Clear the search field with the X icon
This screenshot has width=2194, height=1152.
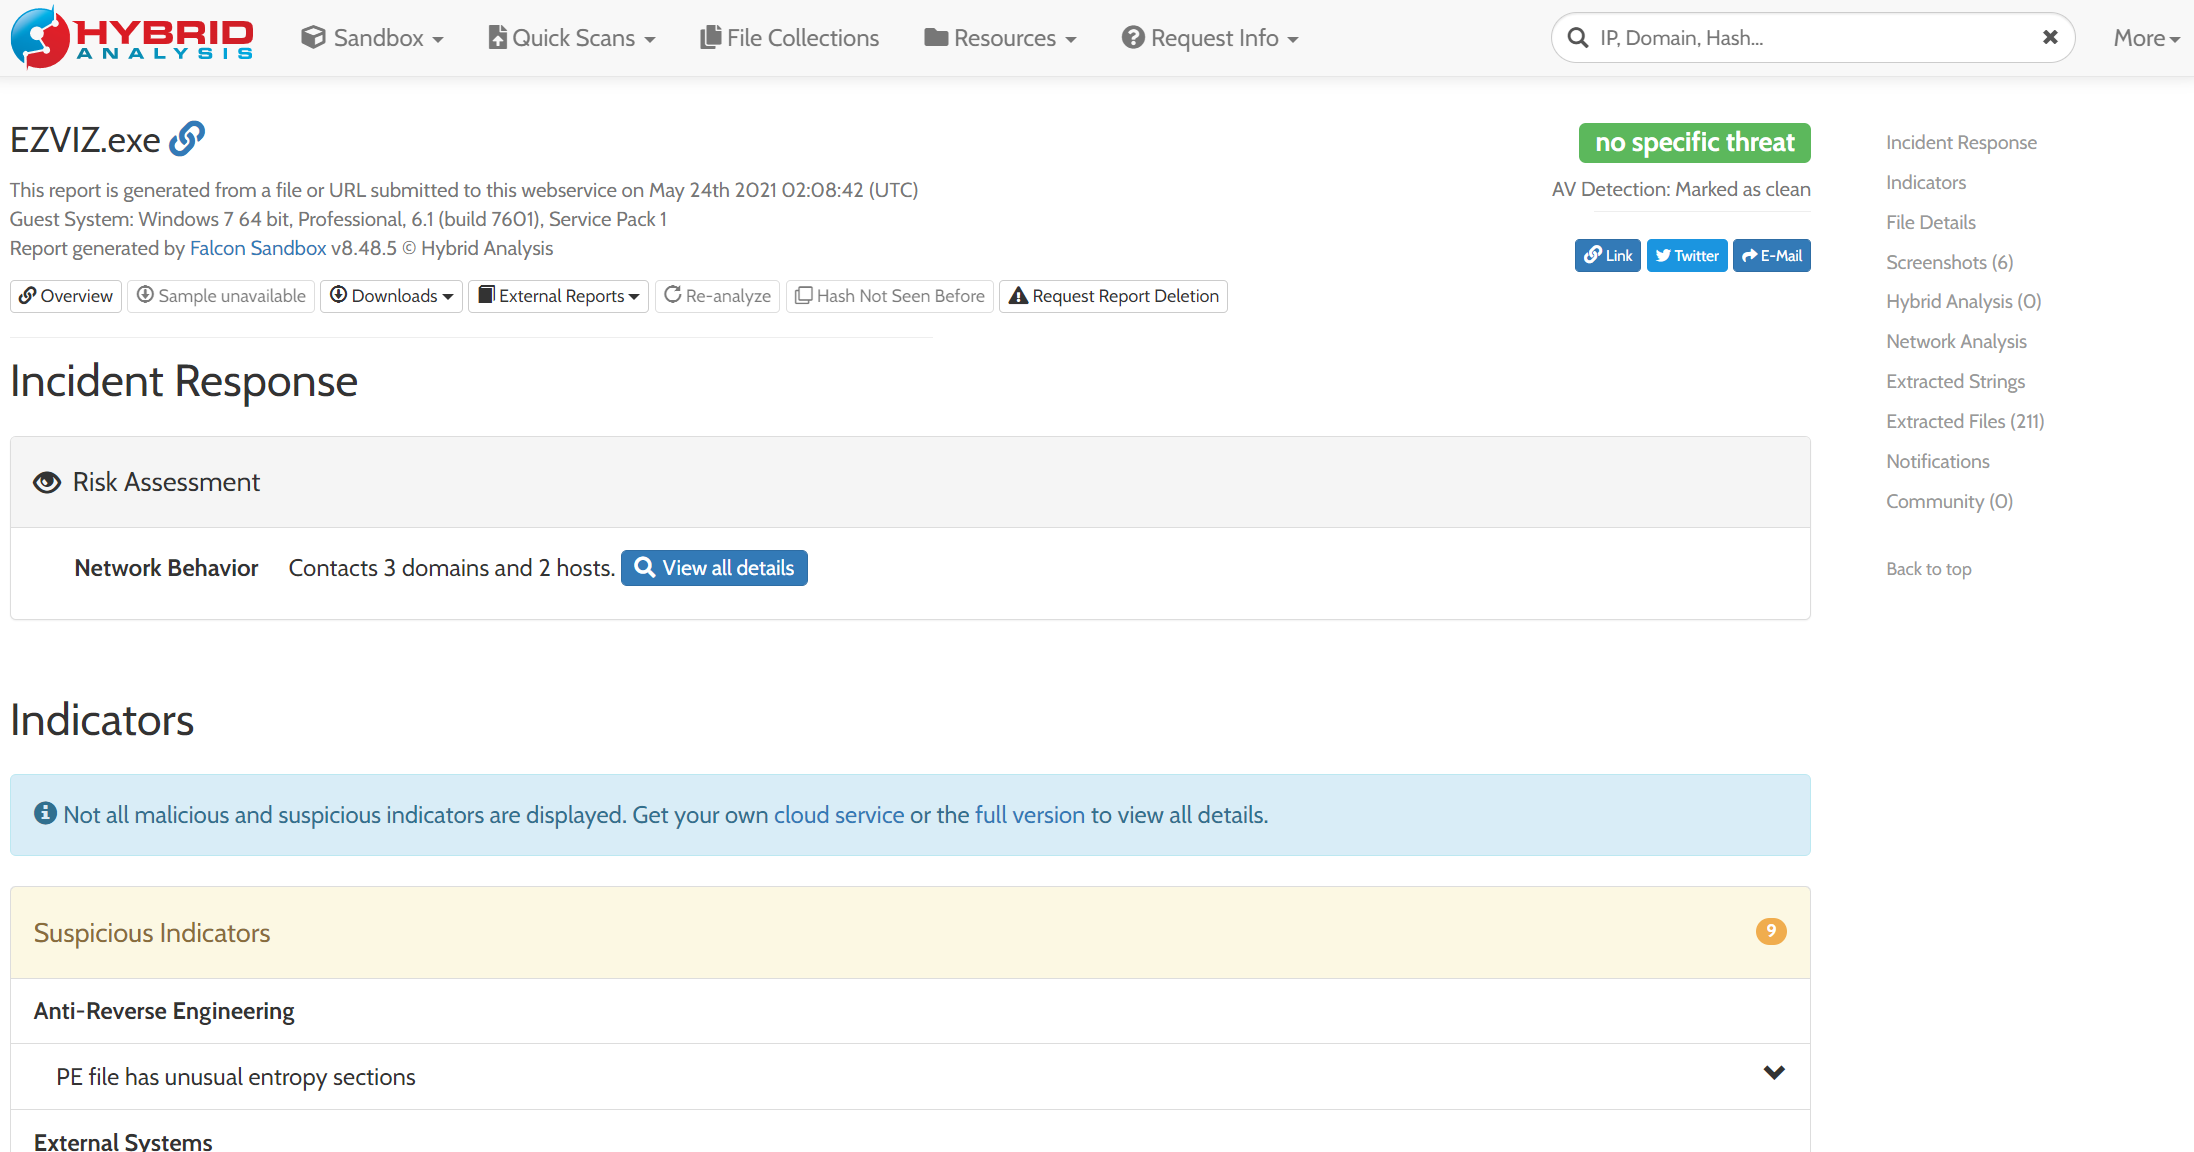click(x=2050, y=37)
